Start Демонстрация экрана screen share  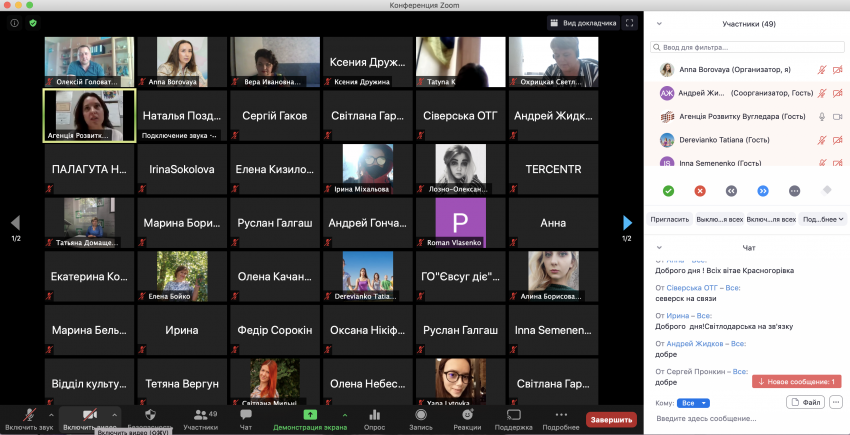pyautogui.click(x=310, y=419)
